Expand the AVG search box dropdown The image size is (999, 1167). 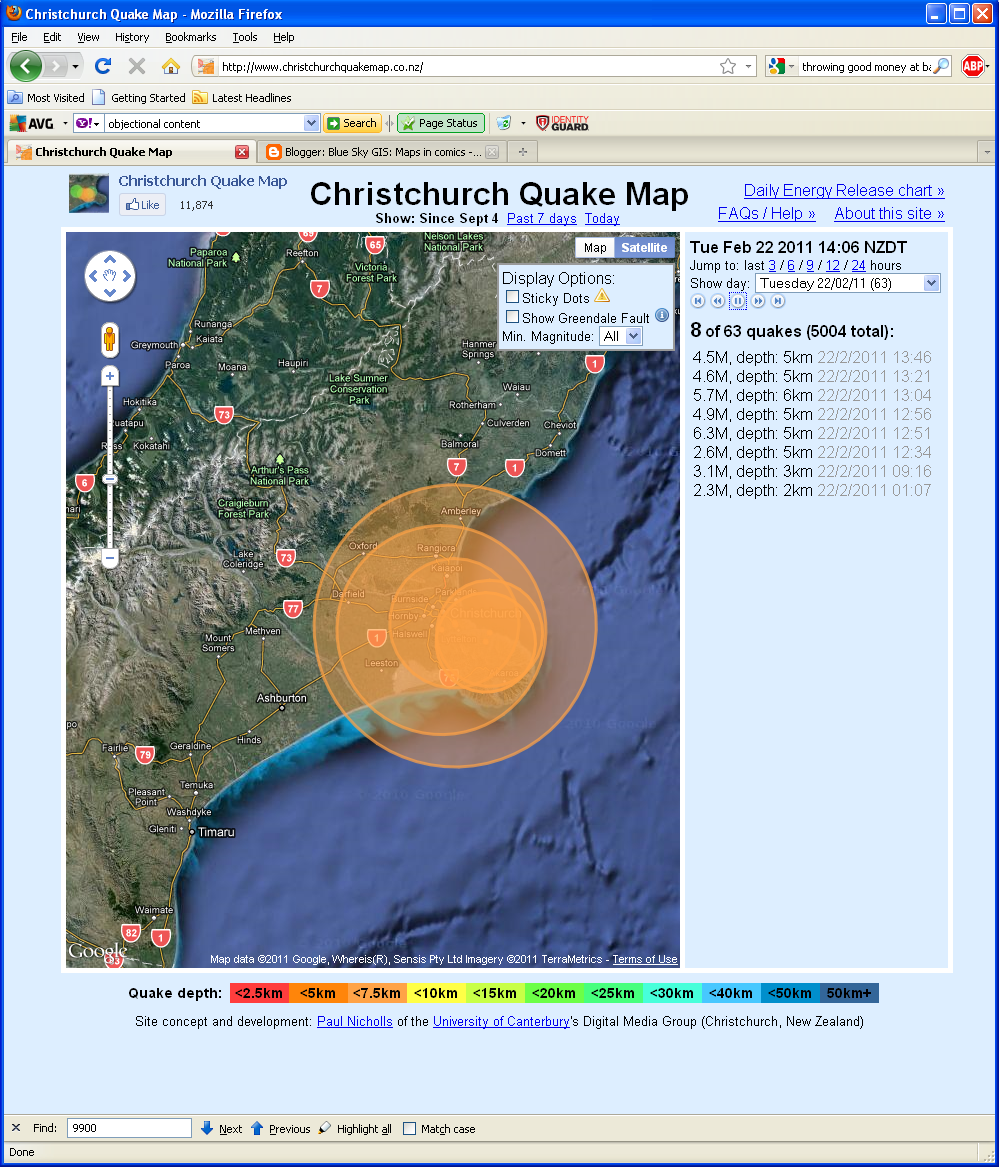click(311, 123)
